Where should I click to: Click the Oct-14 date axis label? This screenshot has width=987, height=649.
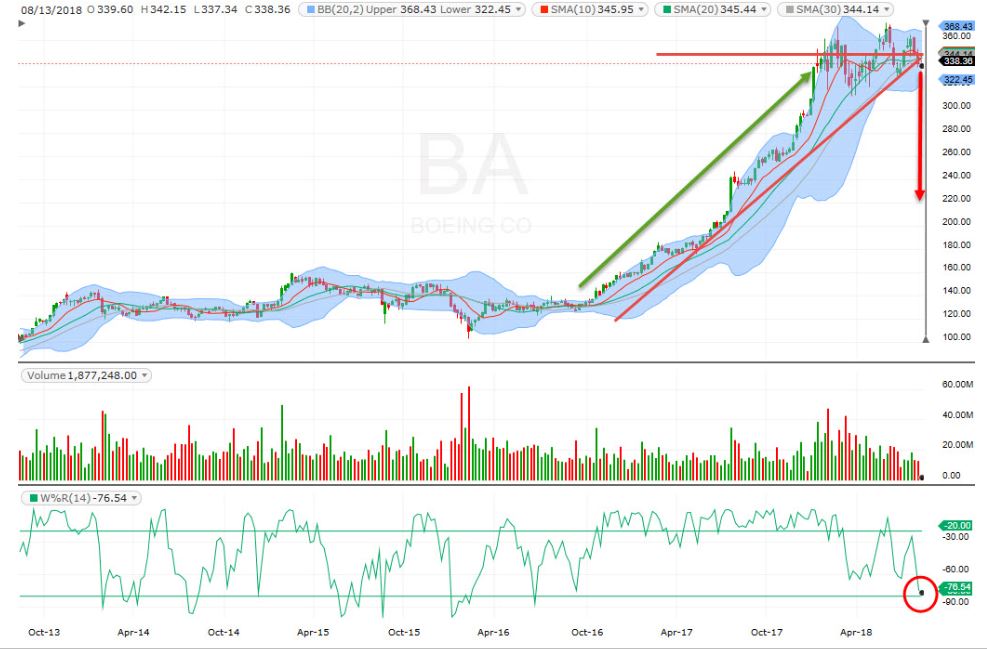coord(223,632)
